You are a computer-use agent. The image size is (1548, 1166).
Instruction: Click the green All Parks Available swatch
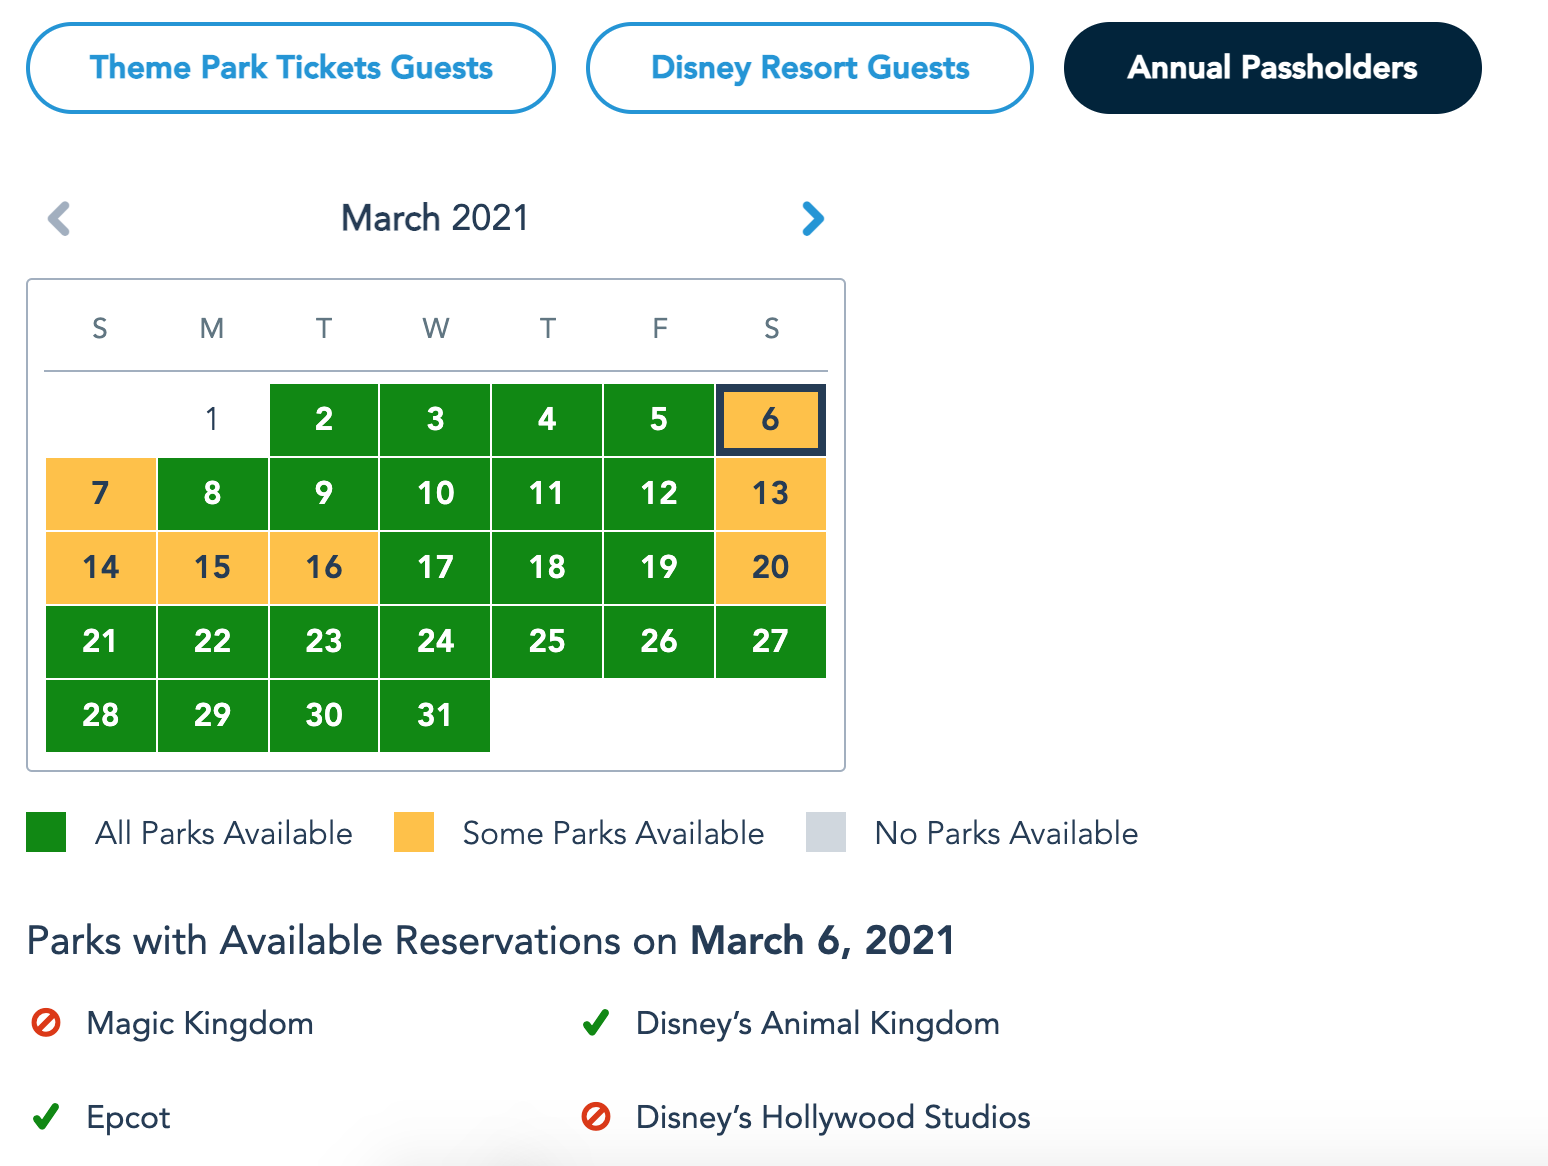click(x=46, y=832)
